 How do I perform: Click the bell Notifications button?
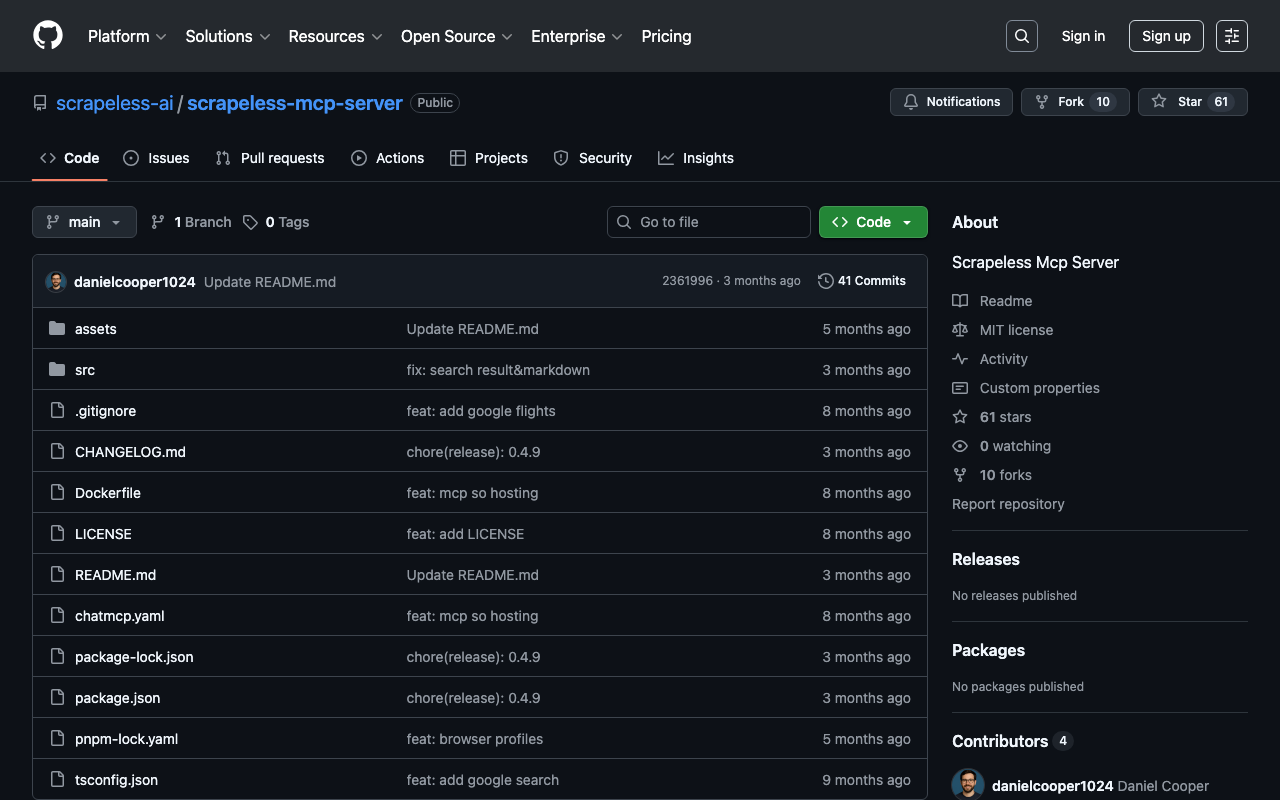pyautogui.click(x=951, y=102)
